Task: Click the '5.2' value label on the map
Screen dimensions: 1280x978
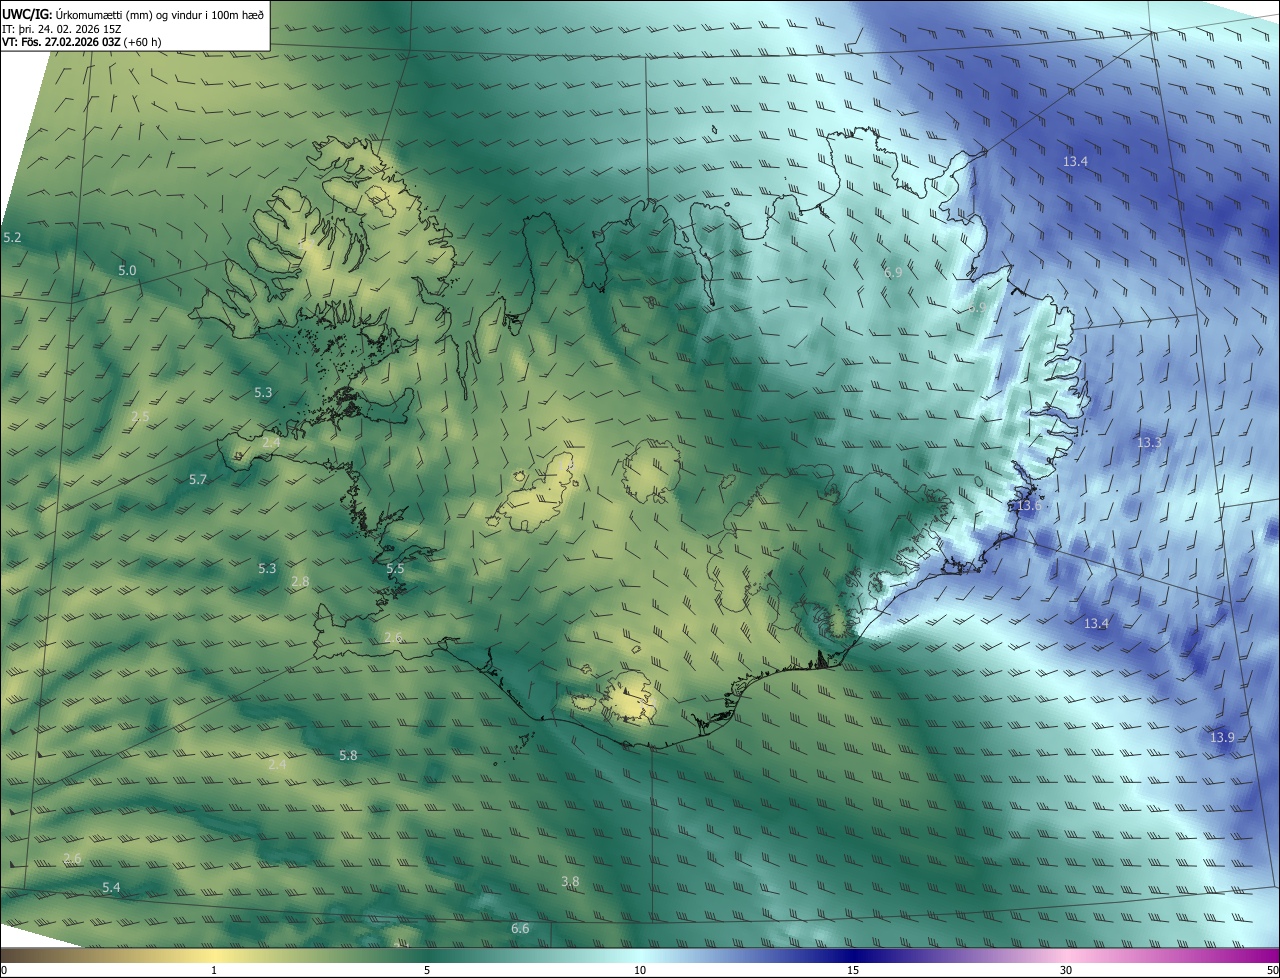Action: pyautogui.click(x=12, y=238)
